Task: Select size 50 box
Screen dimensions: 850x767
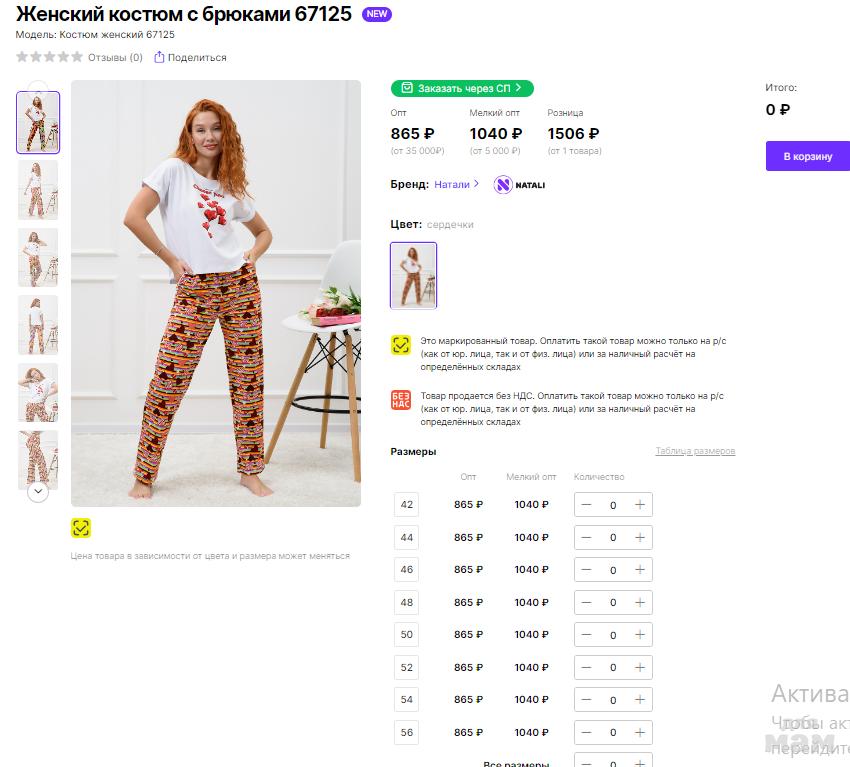Action: [x=406, y=635]
